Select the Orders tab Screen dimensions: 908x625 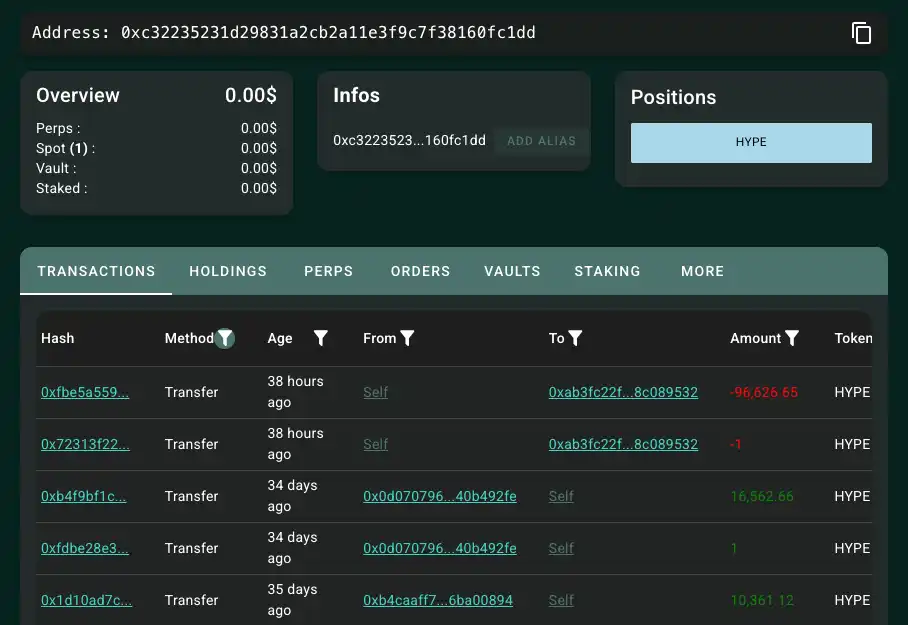[420, 271]
